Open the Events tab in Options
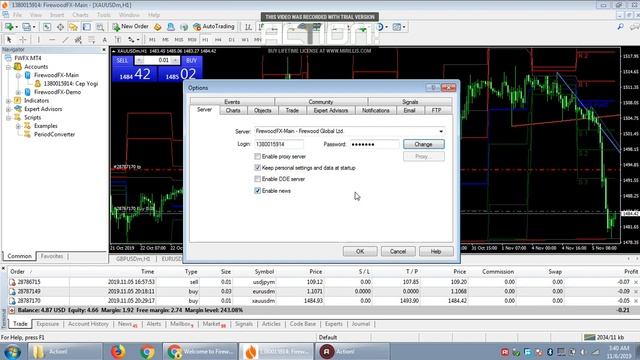640x360 pixels. coord(232,102)
